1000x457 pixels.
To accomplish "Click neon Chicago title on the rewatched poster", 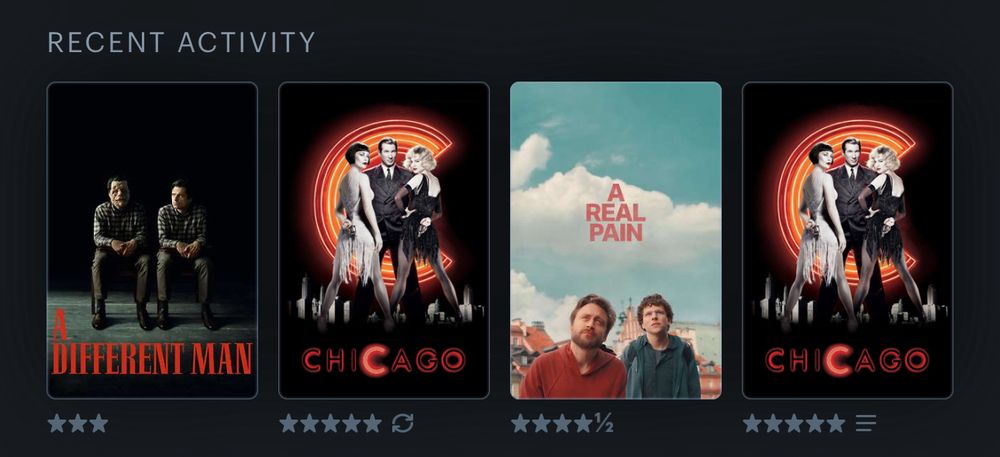I will (384, 360).
